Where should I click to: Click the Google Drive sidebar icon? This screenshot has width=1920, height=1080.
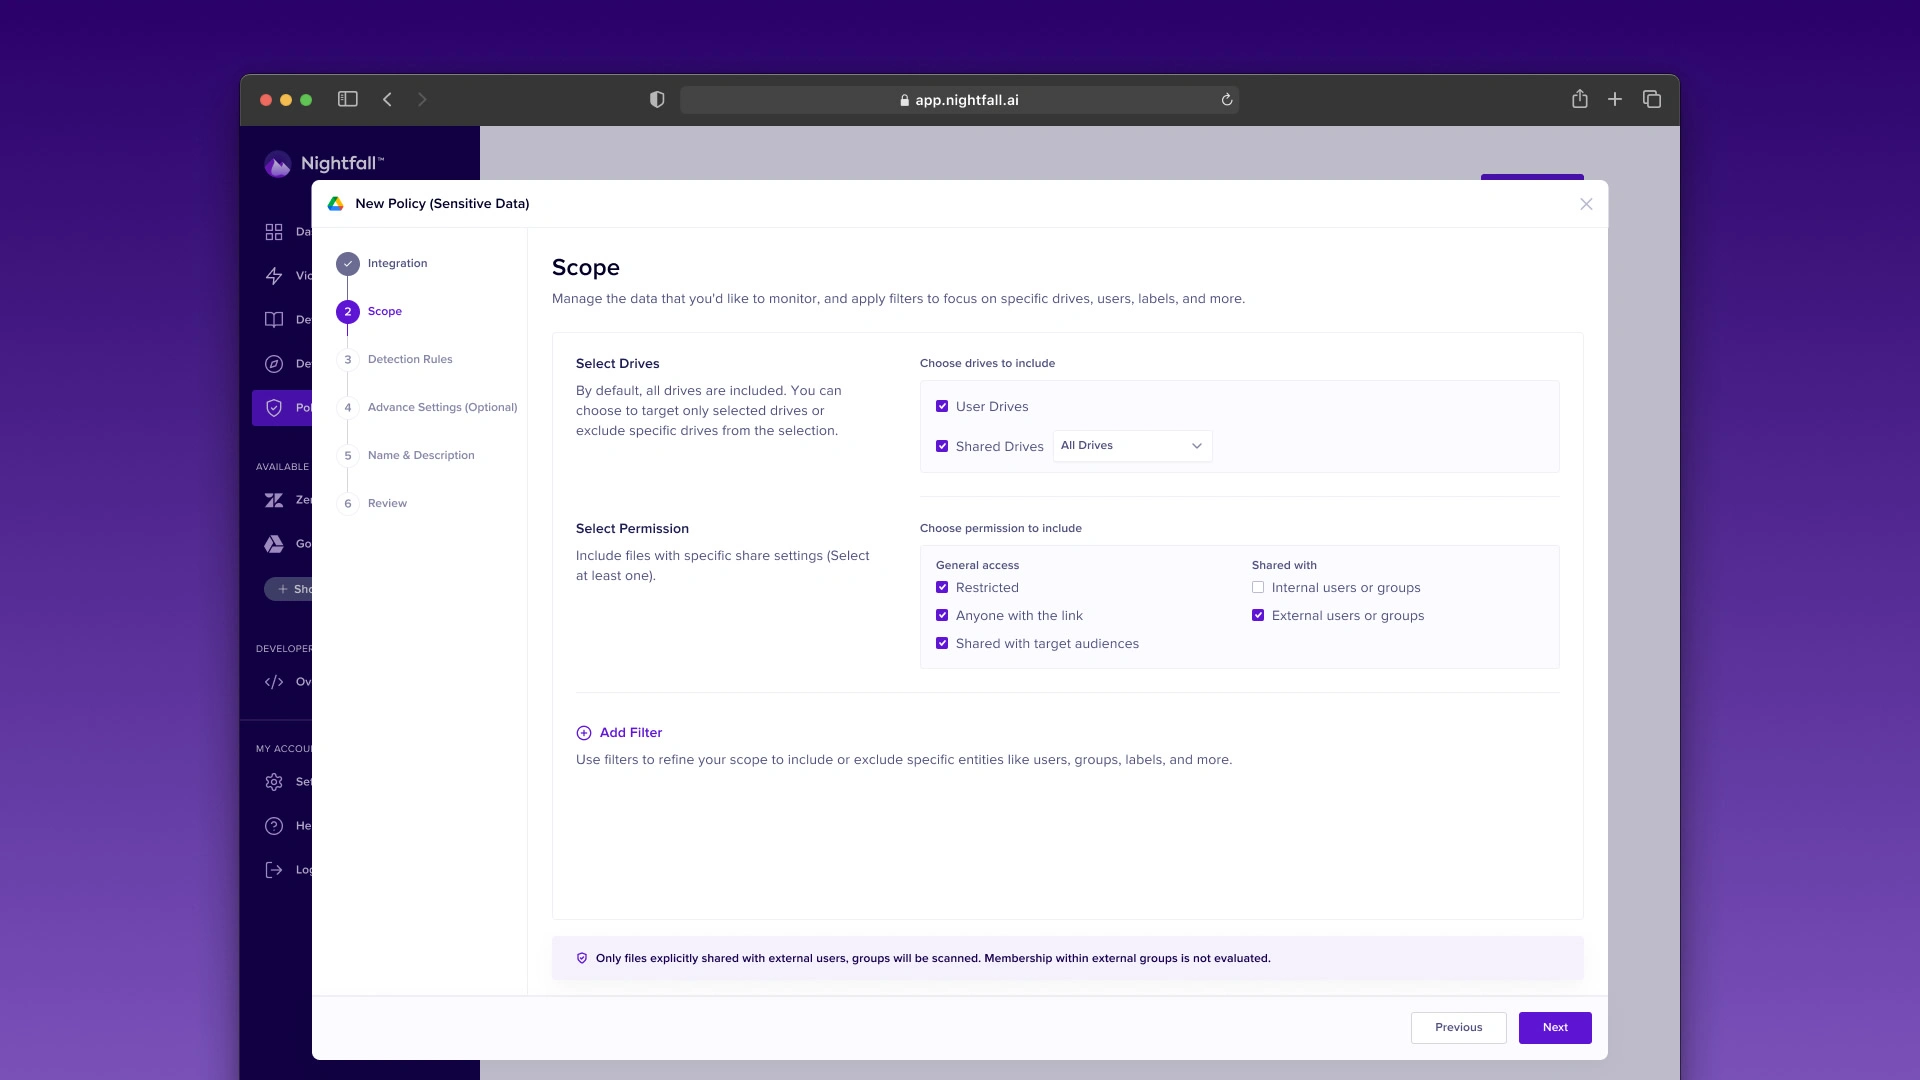click(x=274, y=544)
